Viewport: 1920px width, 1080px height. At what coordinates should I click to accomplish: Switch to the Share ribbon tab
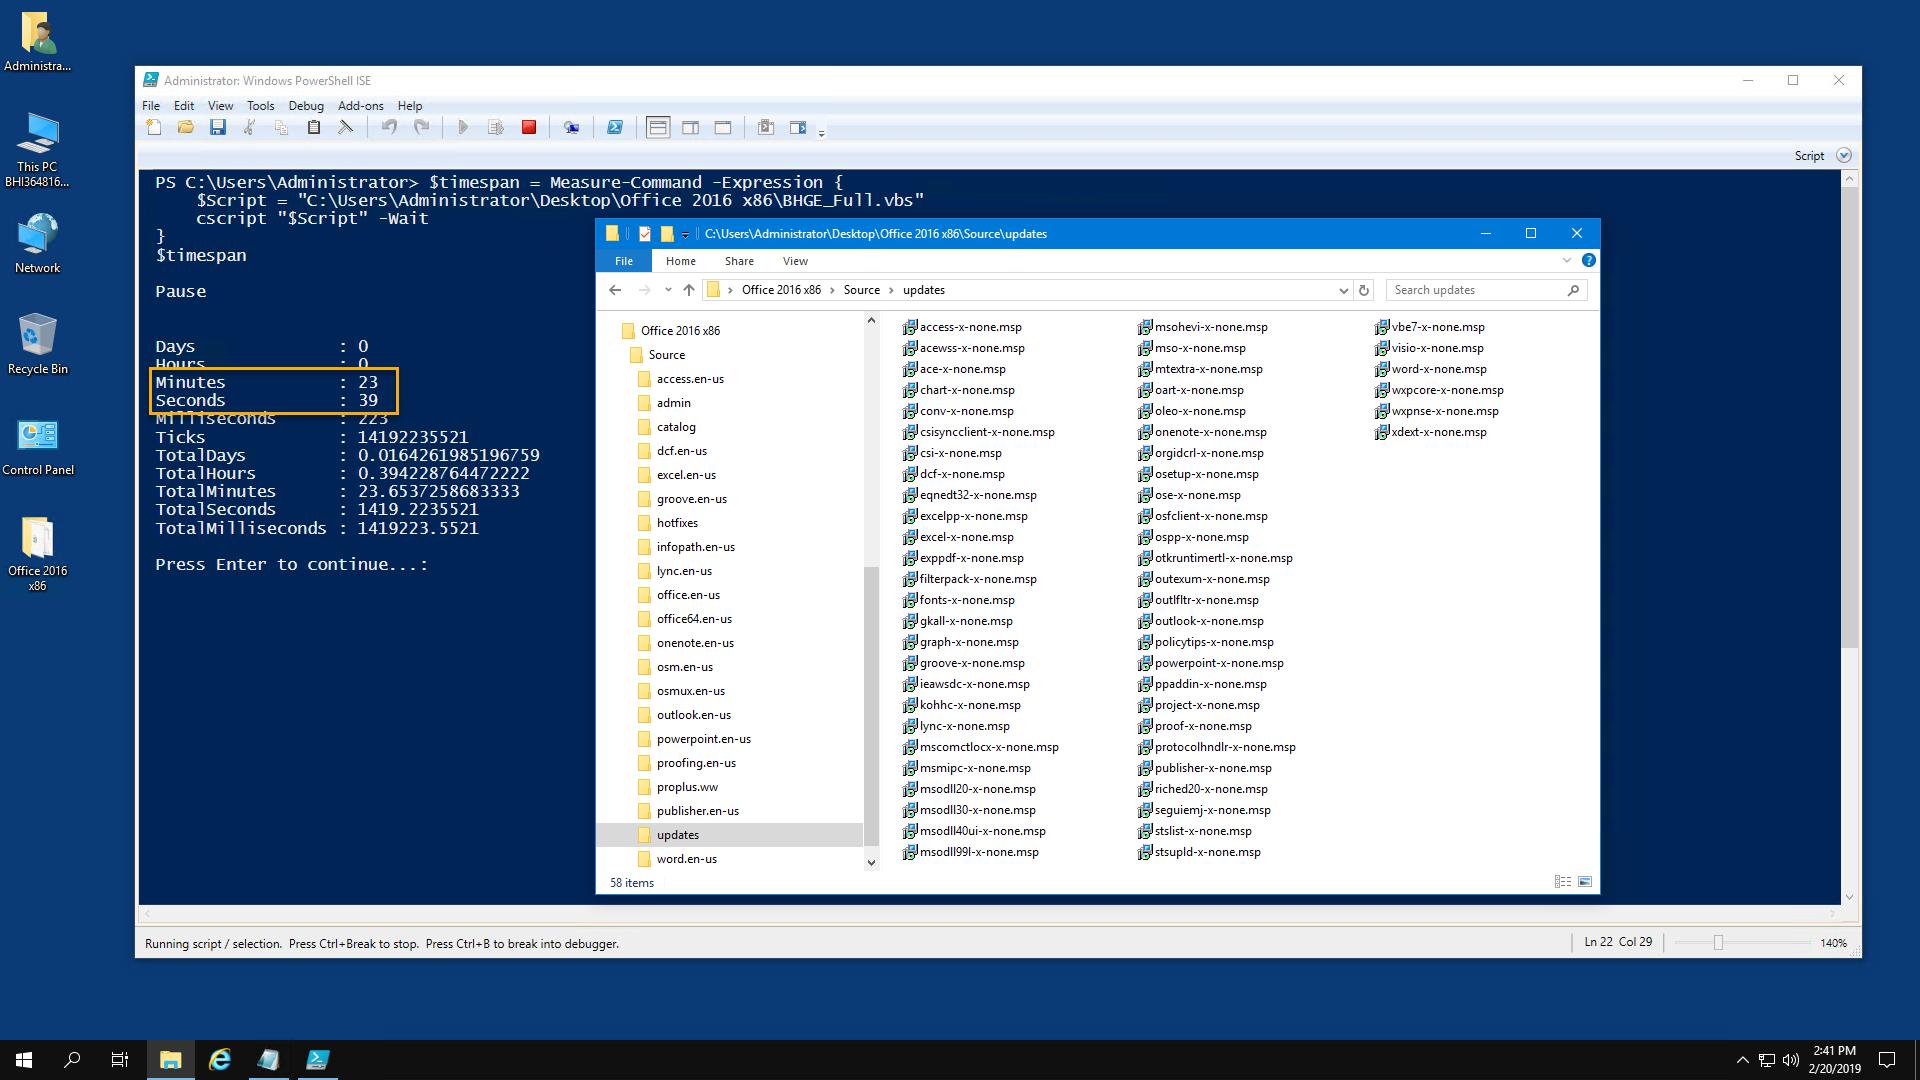[739, 261]
